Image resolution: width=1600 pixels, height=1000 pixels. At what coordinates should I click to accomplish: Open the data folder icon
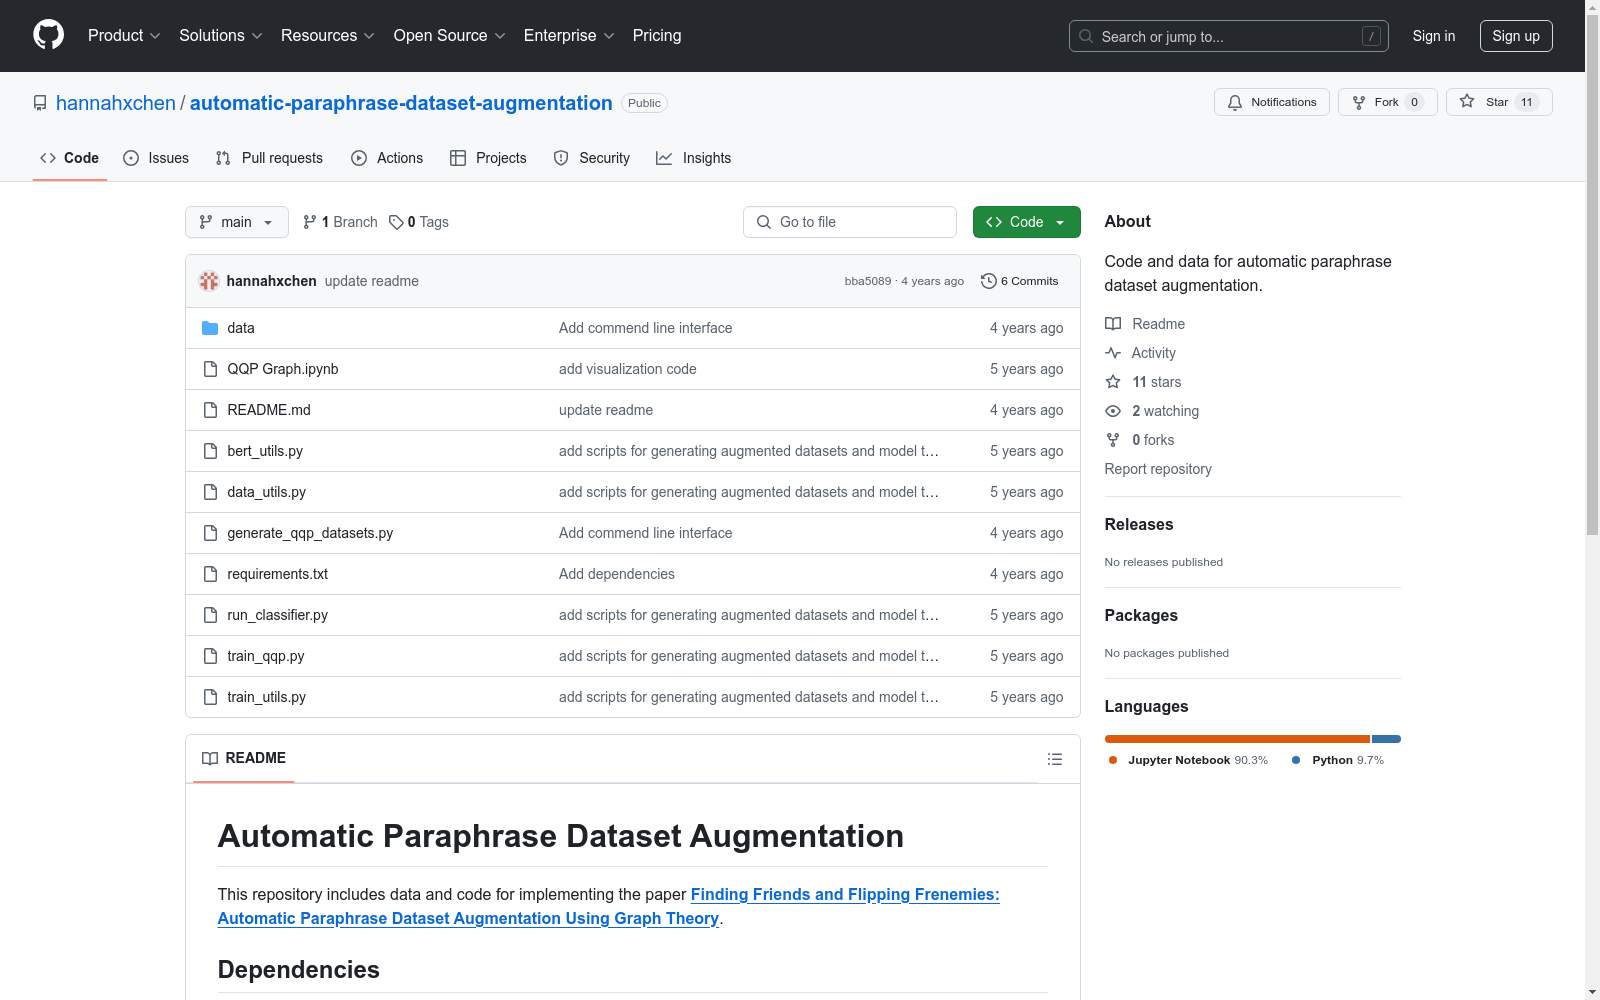210,328
